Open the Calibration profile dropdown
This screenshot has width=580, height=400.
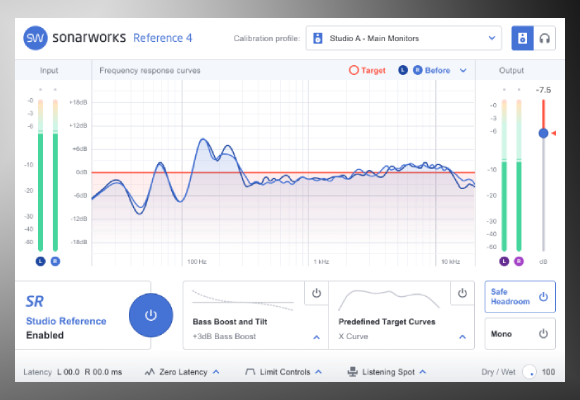[404, 38]
